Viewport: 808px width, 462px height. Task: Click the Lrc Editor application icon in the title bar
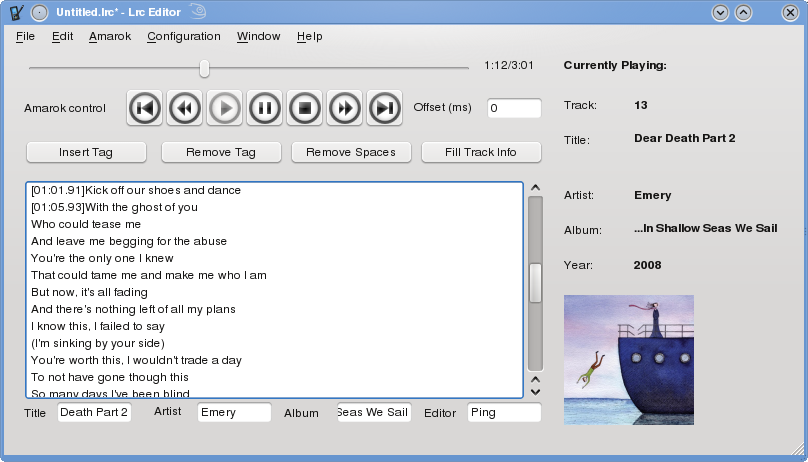[16, 12]
